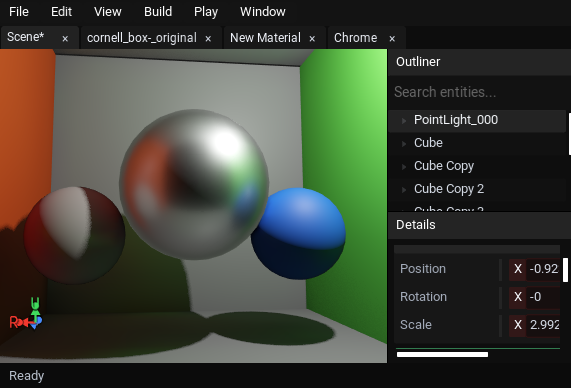Click the Outliner vertical scrollbar
This screenshot has width=571, height=388.
(569, 134)
